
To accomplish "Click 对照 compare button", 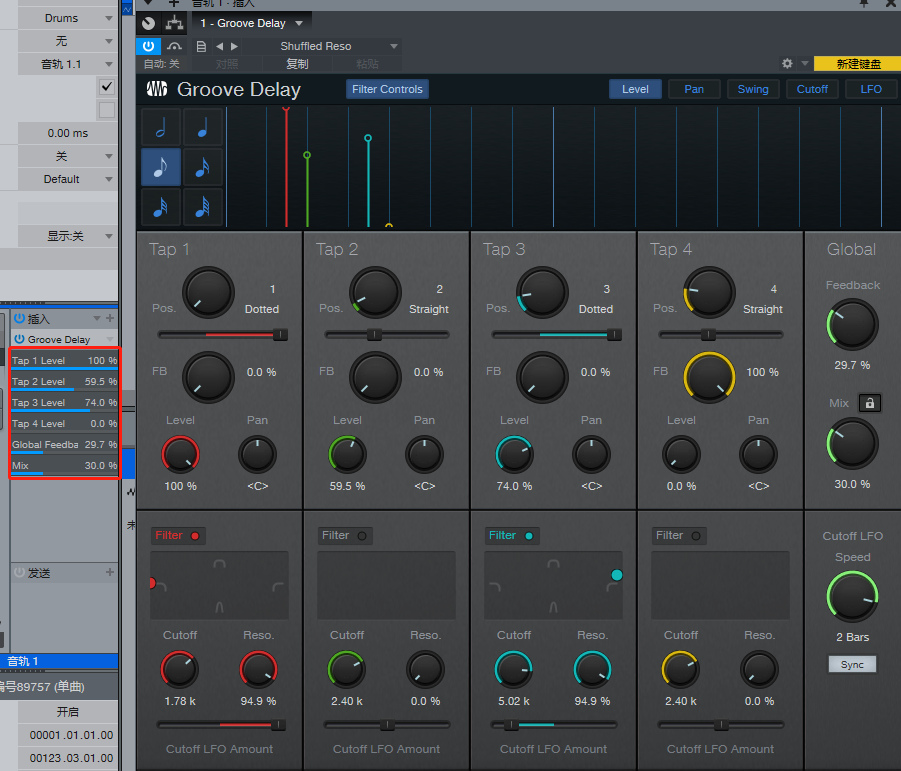I will [x=227, y=64].
